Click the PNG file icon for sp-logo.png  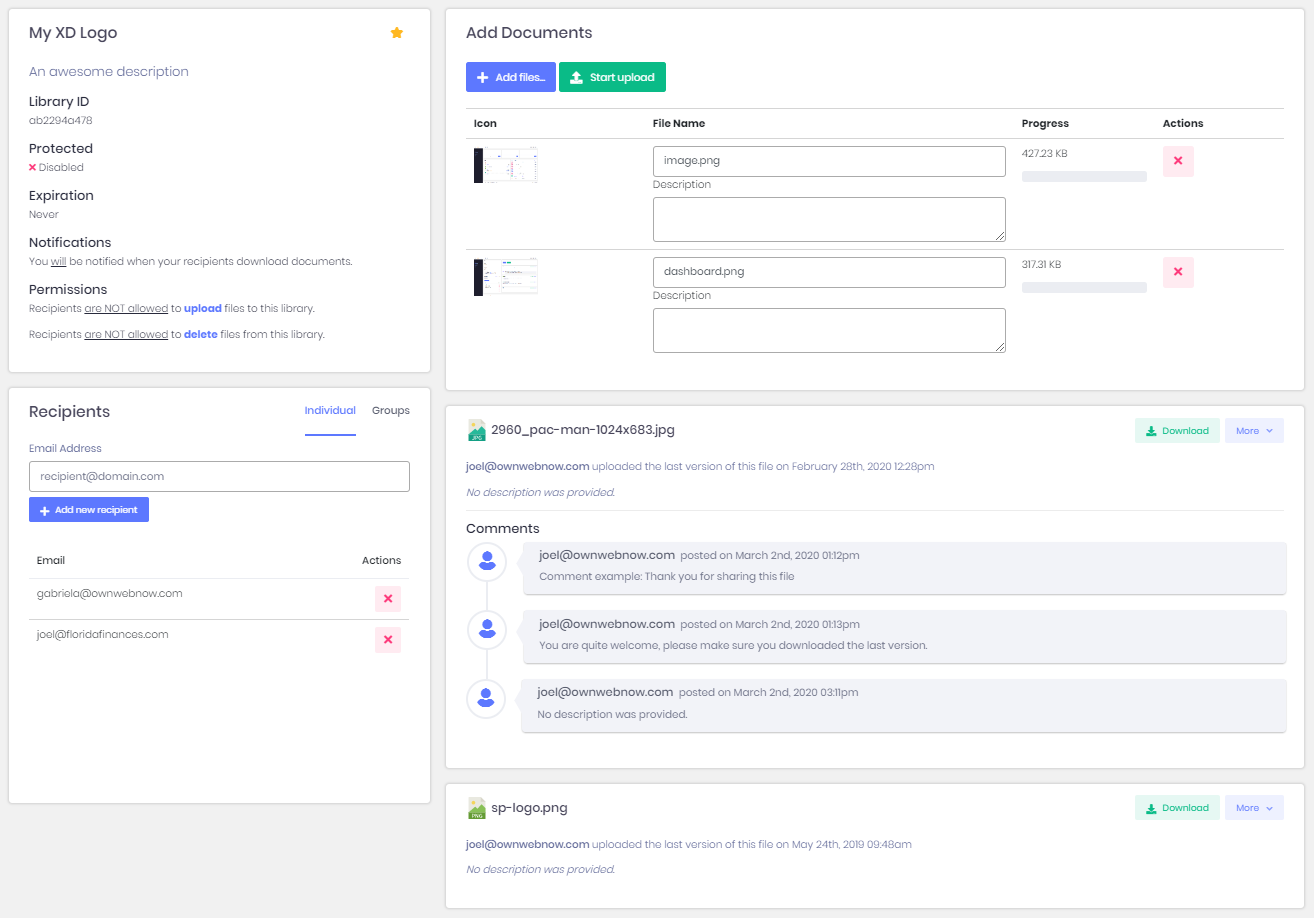477,808
